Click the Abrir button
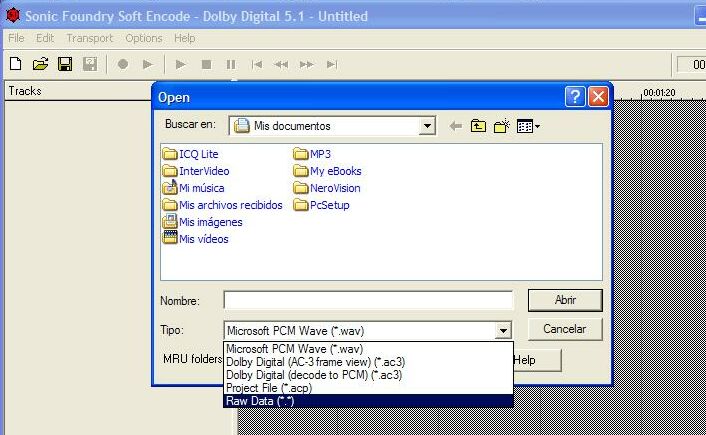The width and height of the screenshot is (706, 435). (x=565, y=300)
